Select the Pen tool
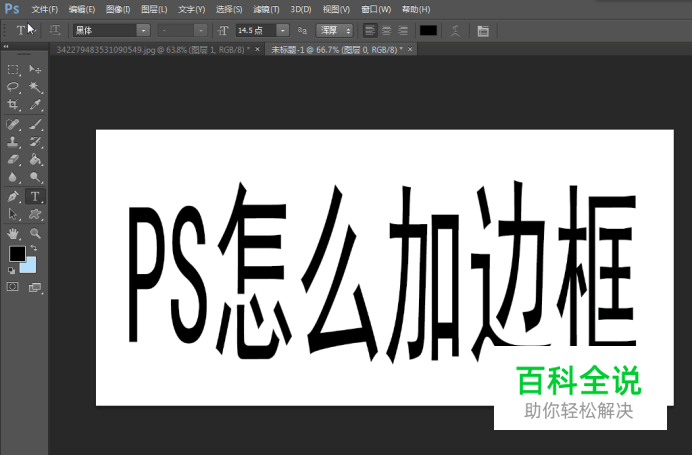The height and width of the screenshot is (455, 692). 13,196
